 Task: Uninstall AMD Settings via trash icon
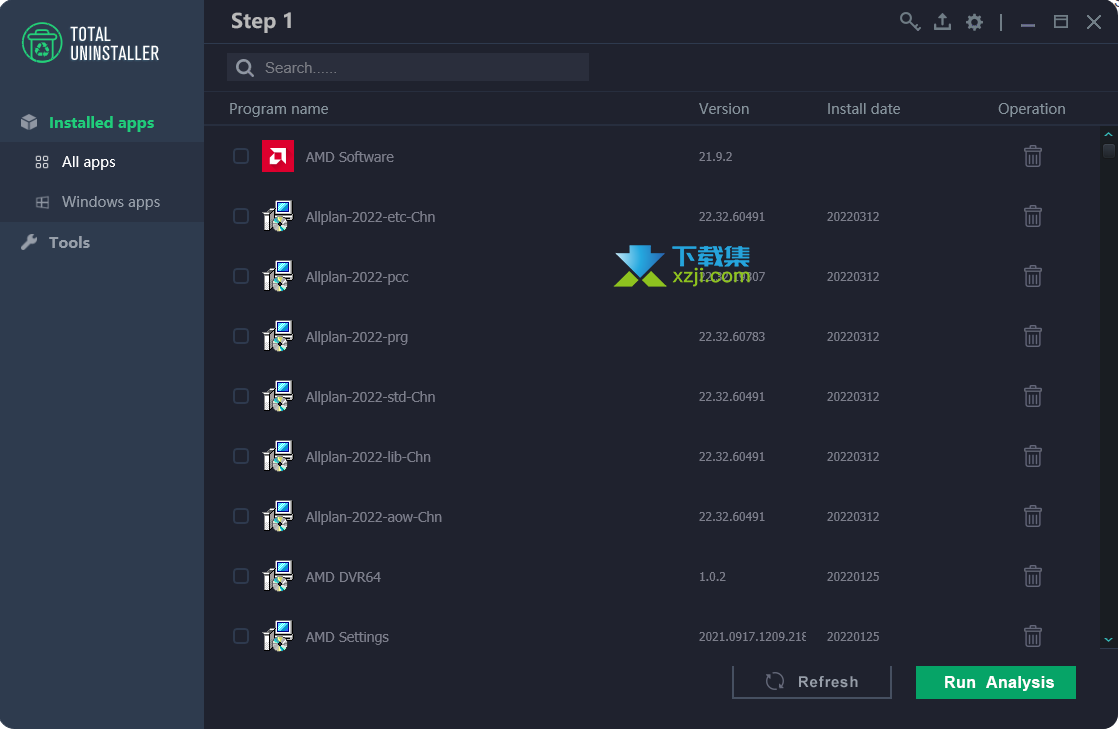1033,636
